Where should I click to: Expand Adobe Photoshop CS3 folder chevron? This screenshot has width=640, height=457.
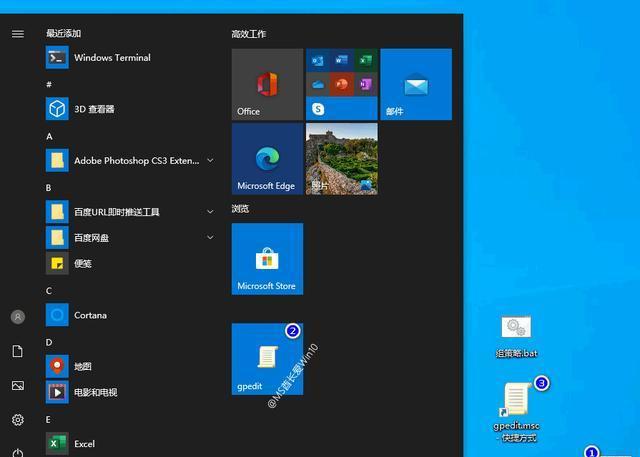click(210, 160)
